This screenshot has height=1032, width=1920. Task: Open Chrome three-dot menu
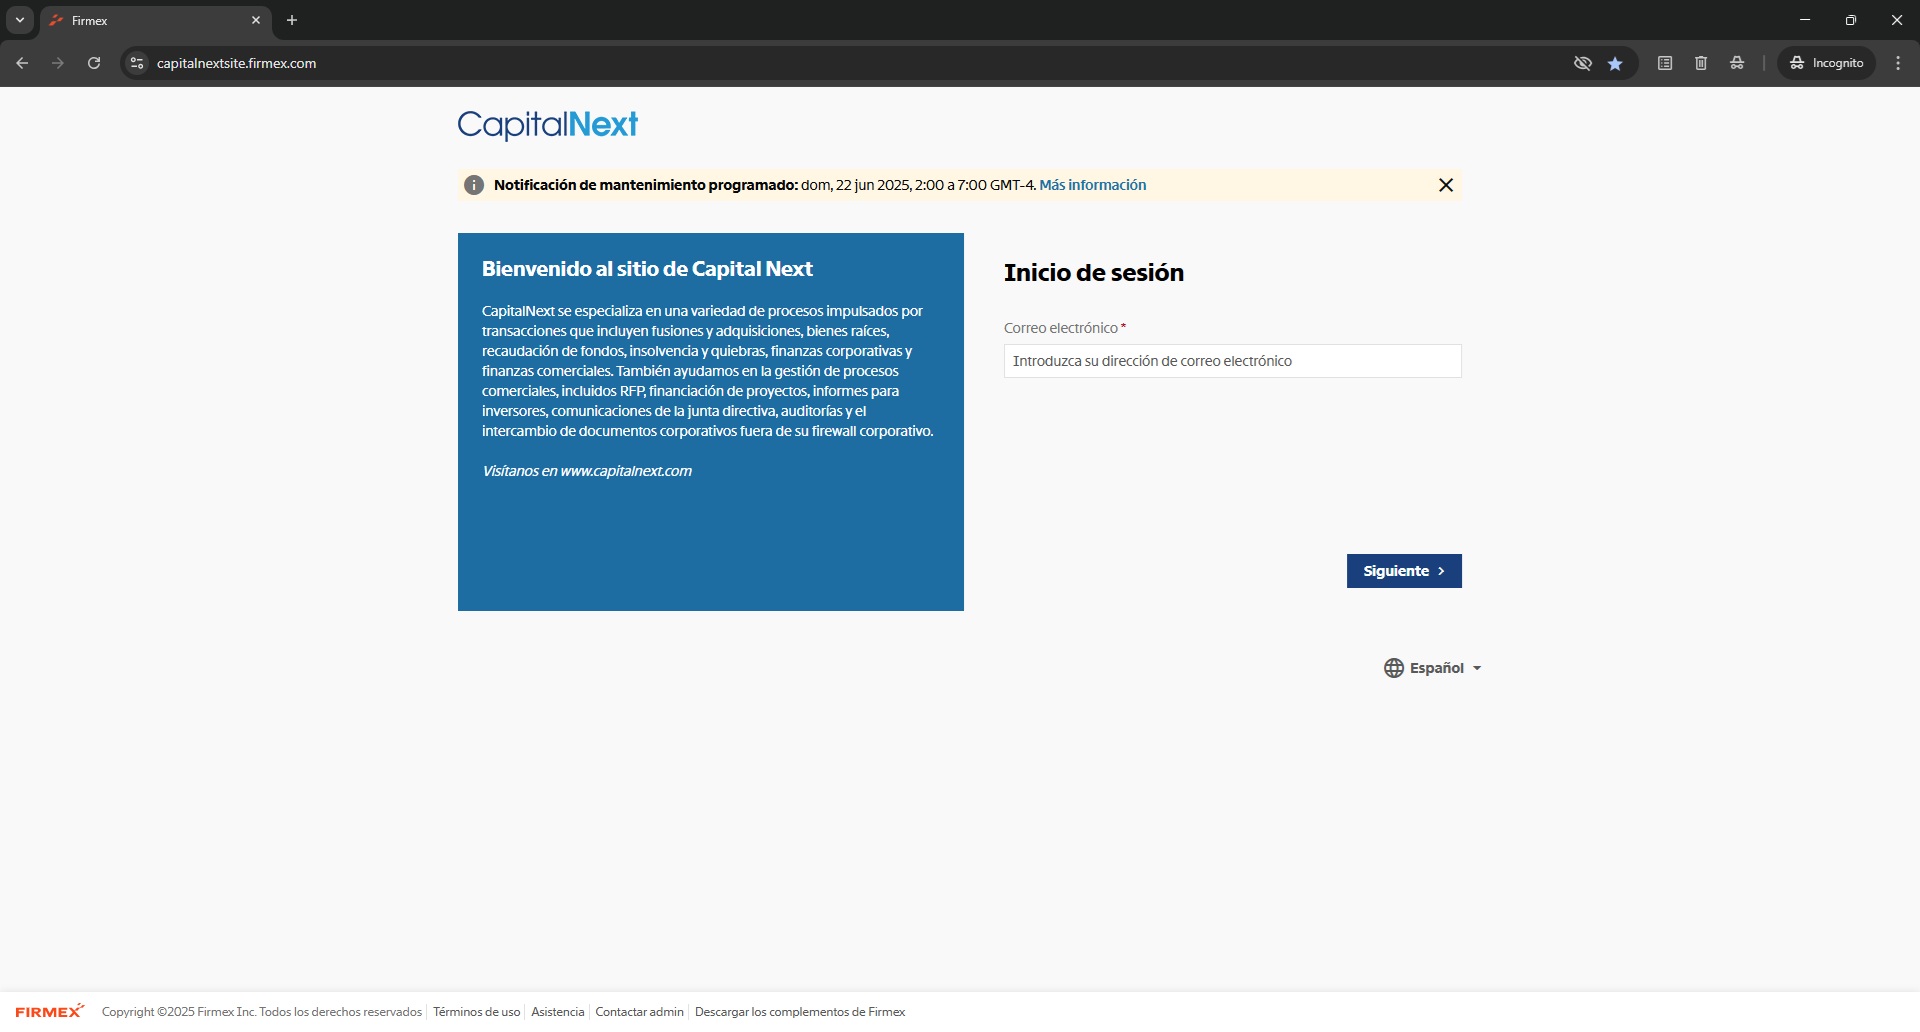click(x=1898, y=63)
